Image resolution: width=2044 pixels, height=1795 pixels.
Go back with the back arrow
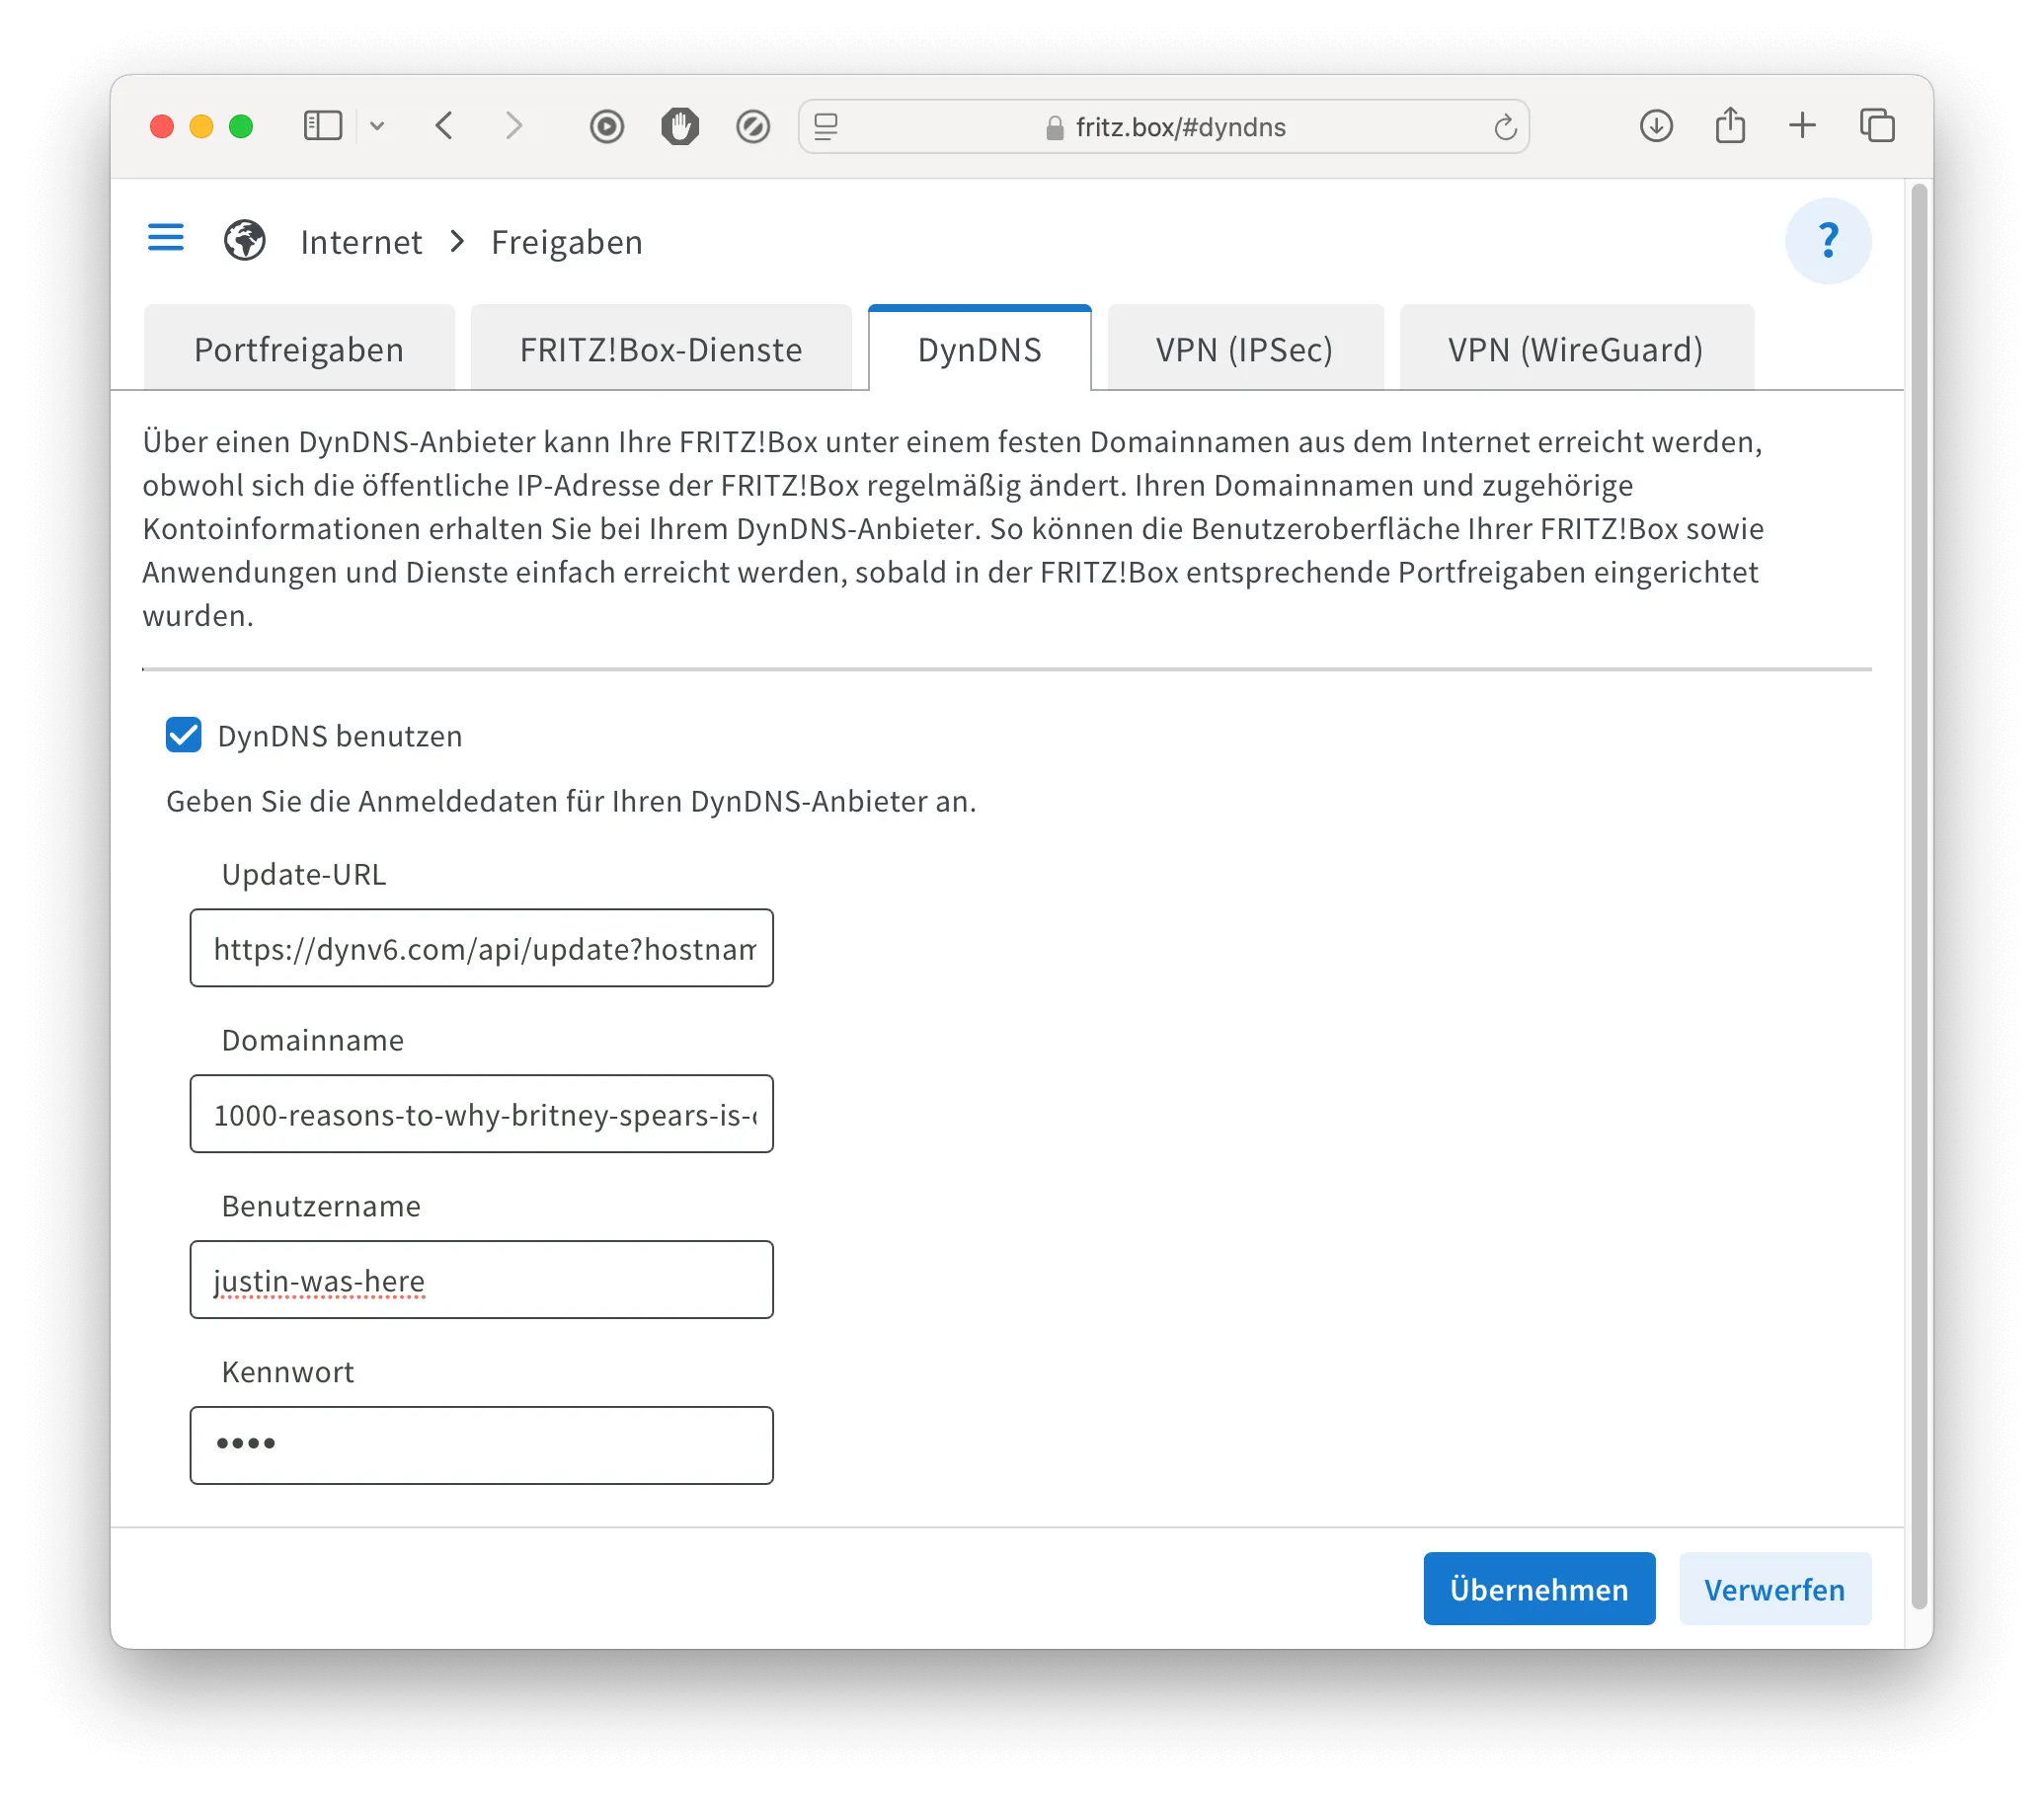pyautogui.click(x=445, y=126)
